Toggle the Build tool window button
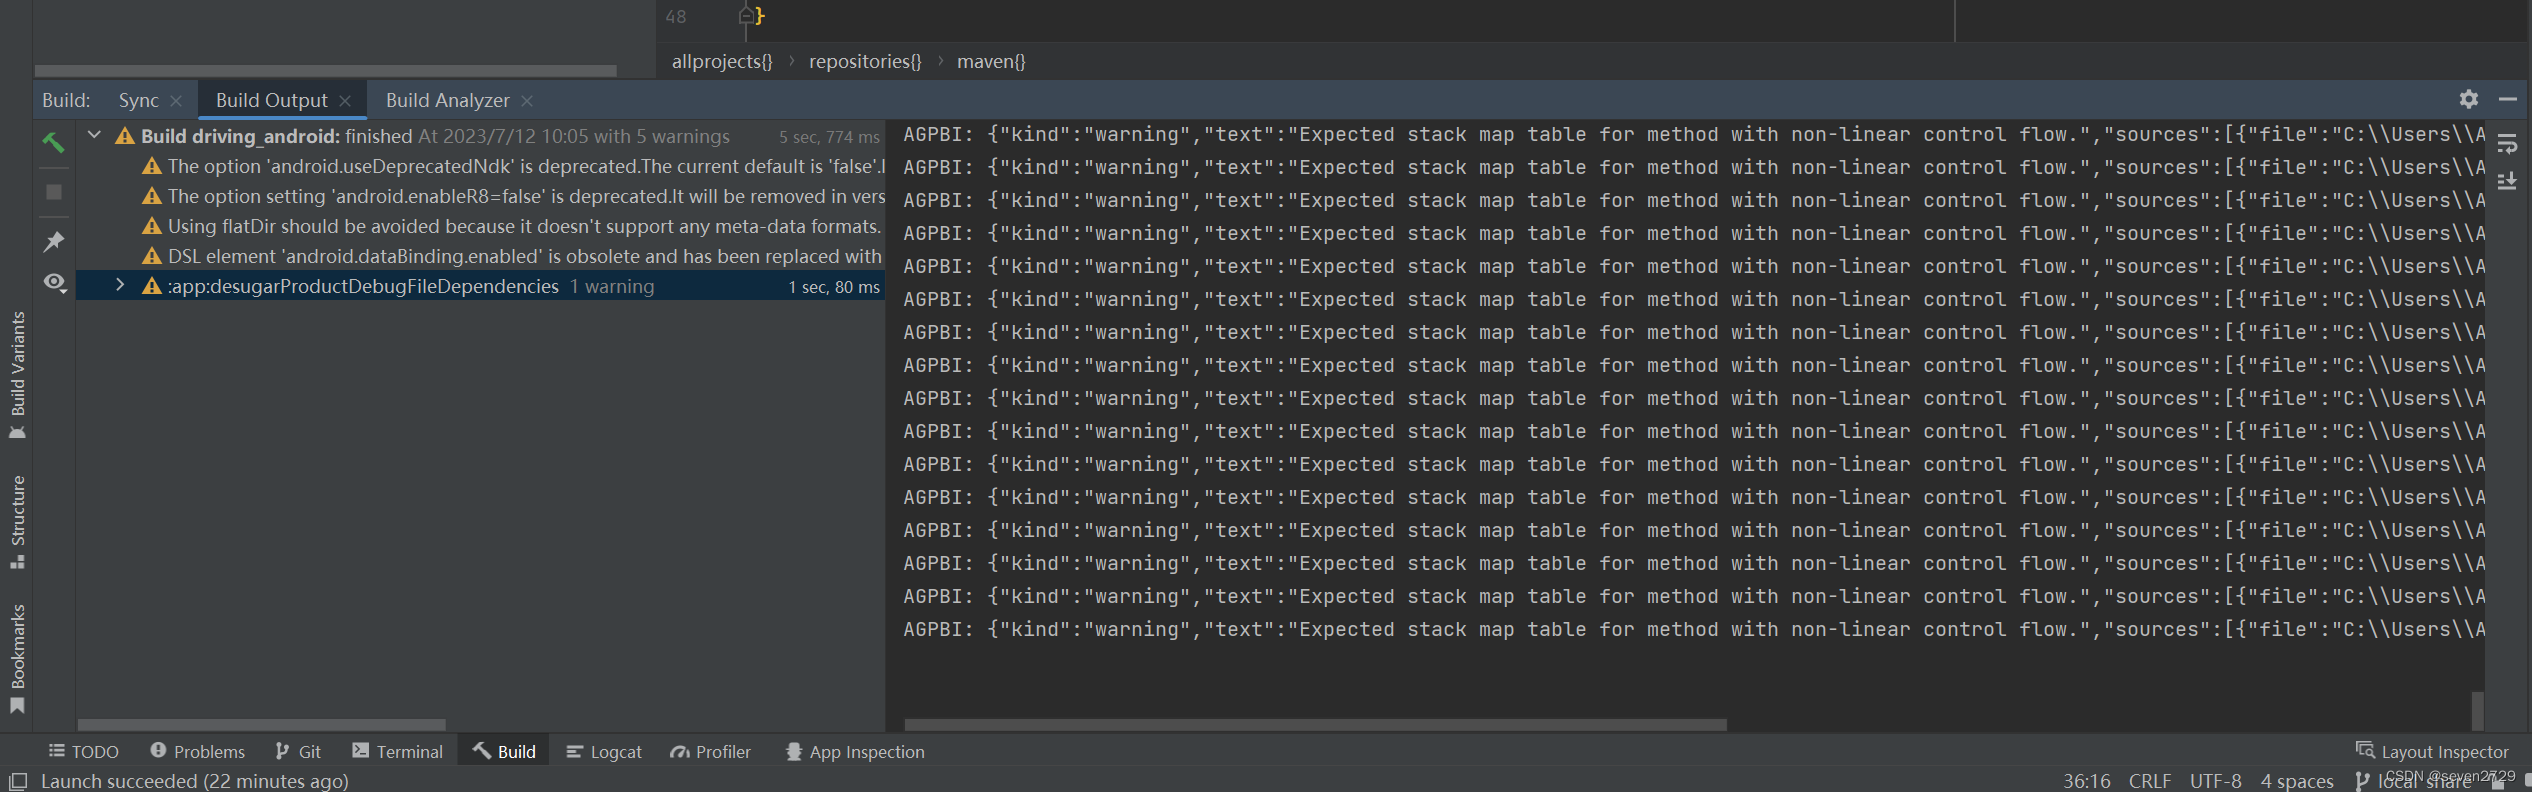The width and height of the screenshot is (2532, 792). click(504, 751)
